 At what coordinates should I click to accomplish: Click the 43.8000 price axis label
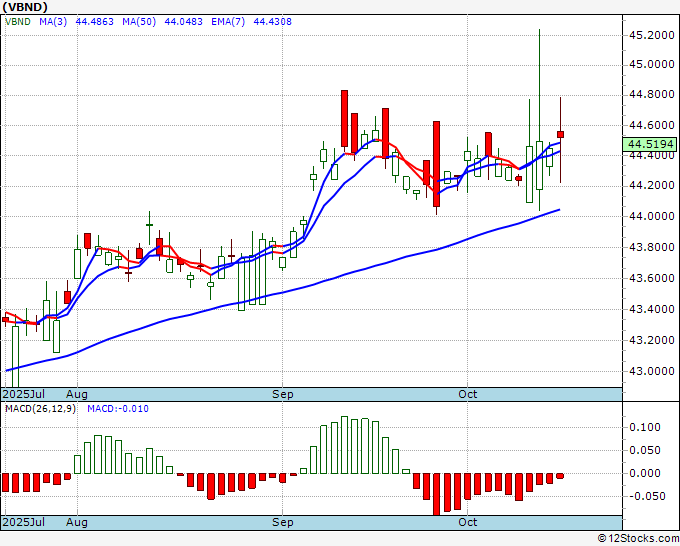coord(652,247)
